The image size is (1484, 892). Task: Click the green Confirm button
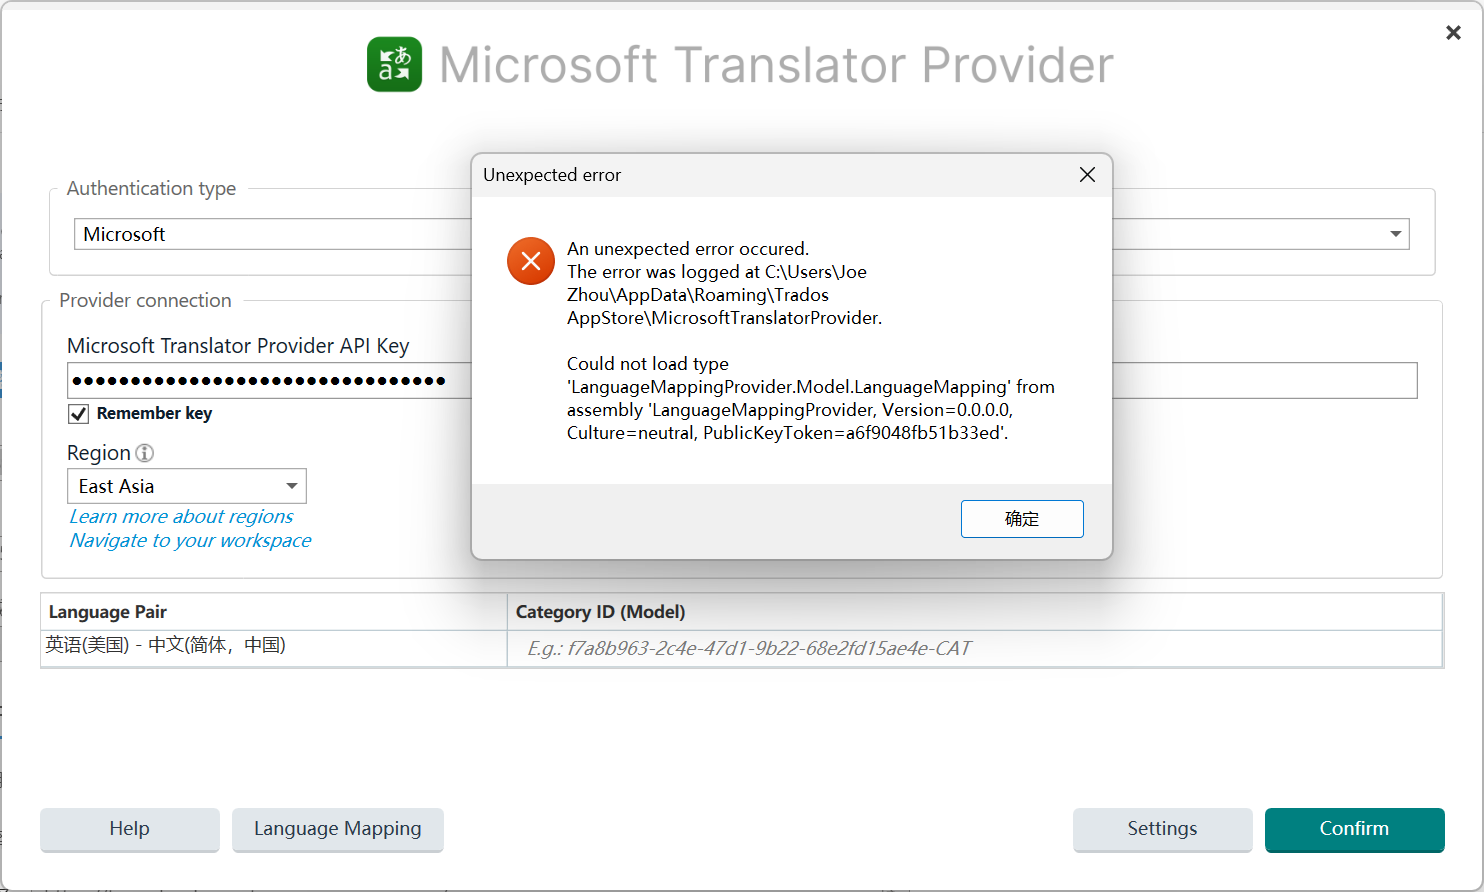pyautogui.click(x=1354, y=829)
